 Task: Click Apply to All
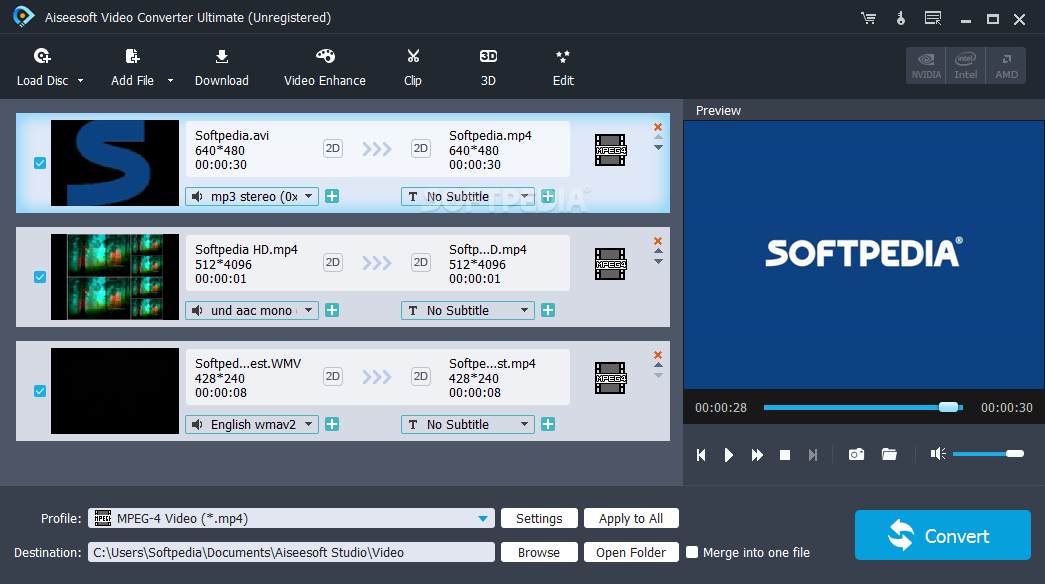coord(631,518)
